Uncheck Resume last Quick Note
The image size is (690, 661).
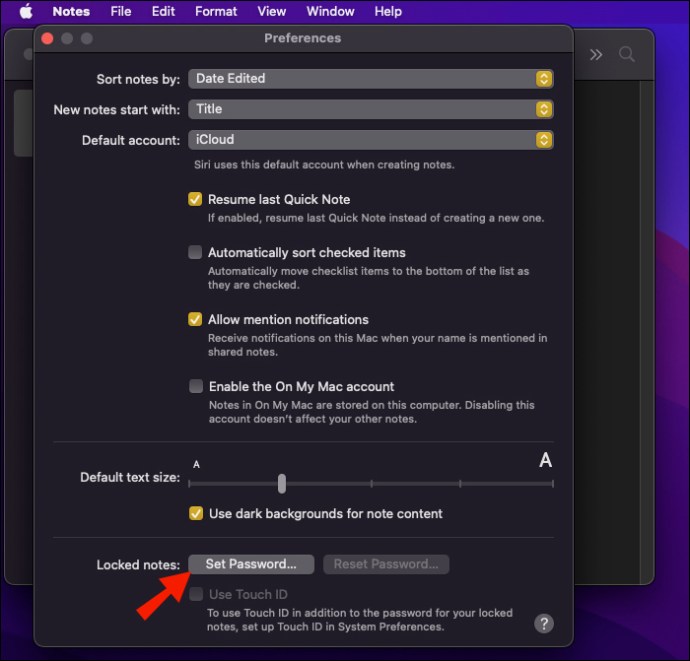pos(195,199)
